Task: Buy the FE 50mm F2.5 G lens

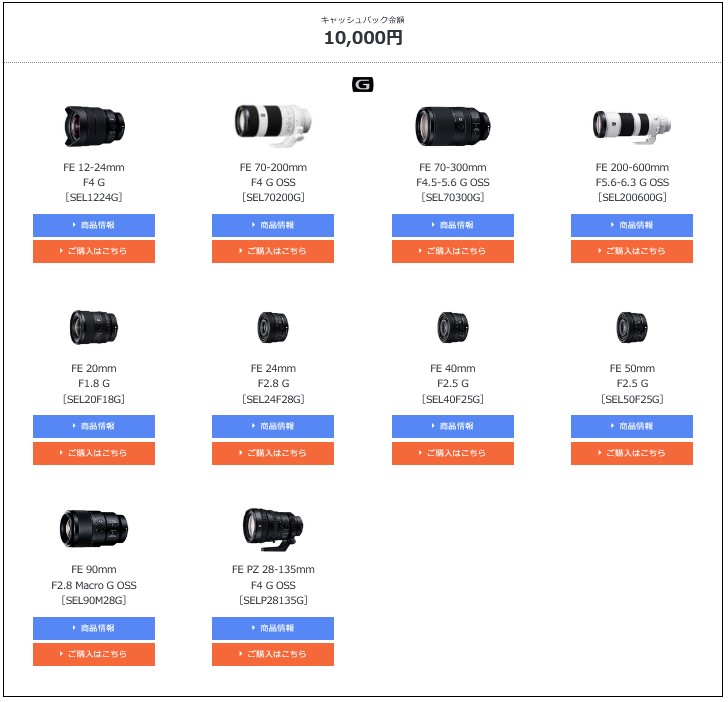Action: [x=632, y=453]
